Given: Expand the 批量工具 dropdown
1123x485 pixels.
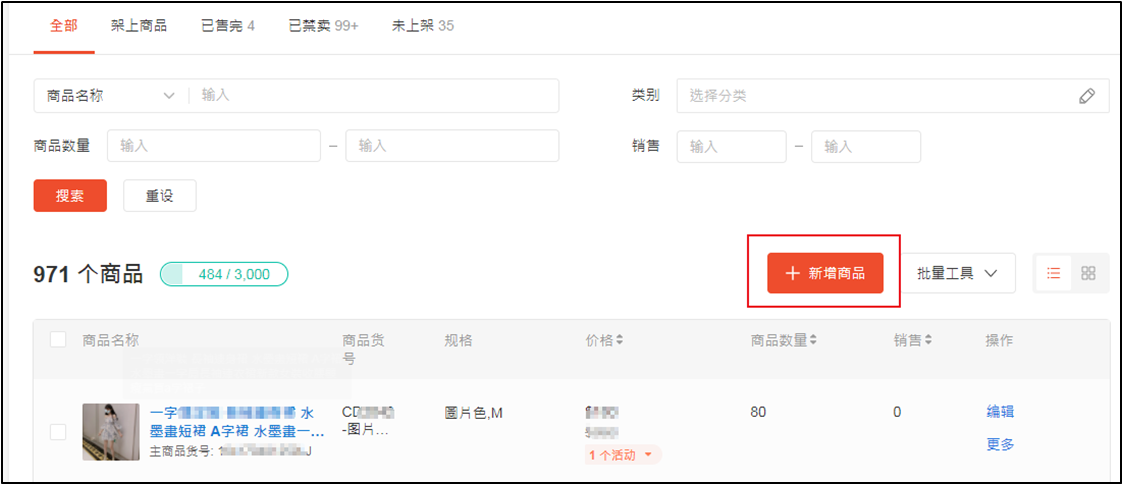Looking at the screenshot, I should [x=958, y=273].
